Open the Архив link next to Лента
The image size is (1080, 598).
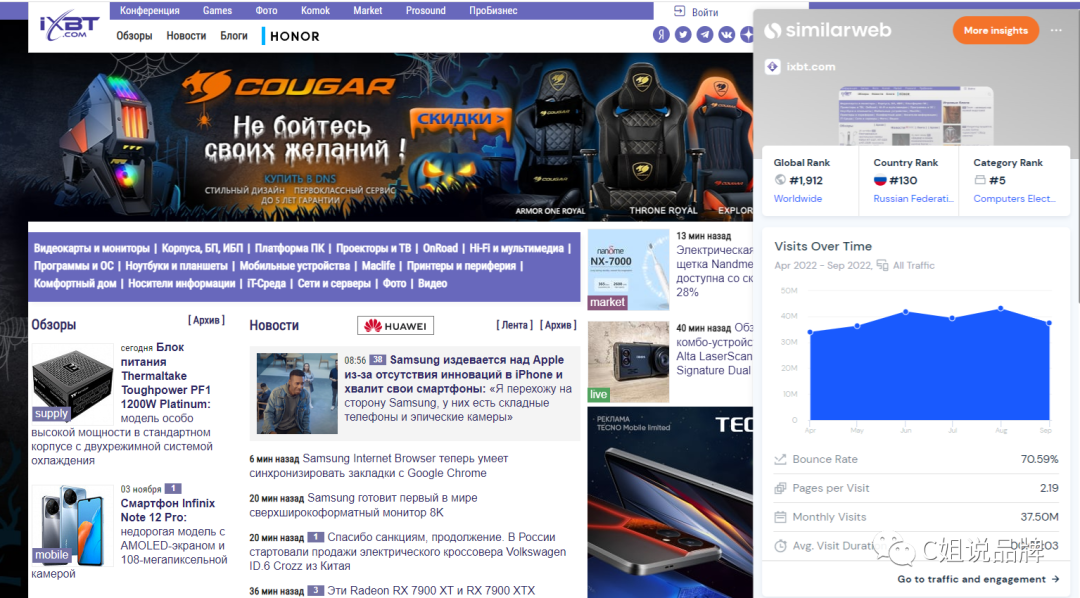coord(558,325)
